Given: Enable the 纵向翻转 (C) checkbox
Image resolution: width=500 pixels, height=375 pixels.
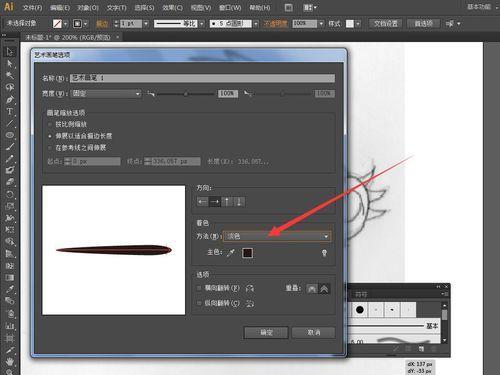Looking at the screenshot, I should (199, 303).
